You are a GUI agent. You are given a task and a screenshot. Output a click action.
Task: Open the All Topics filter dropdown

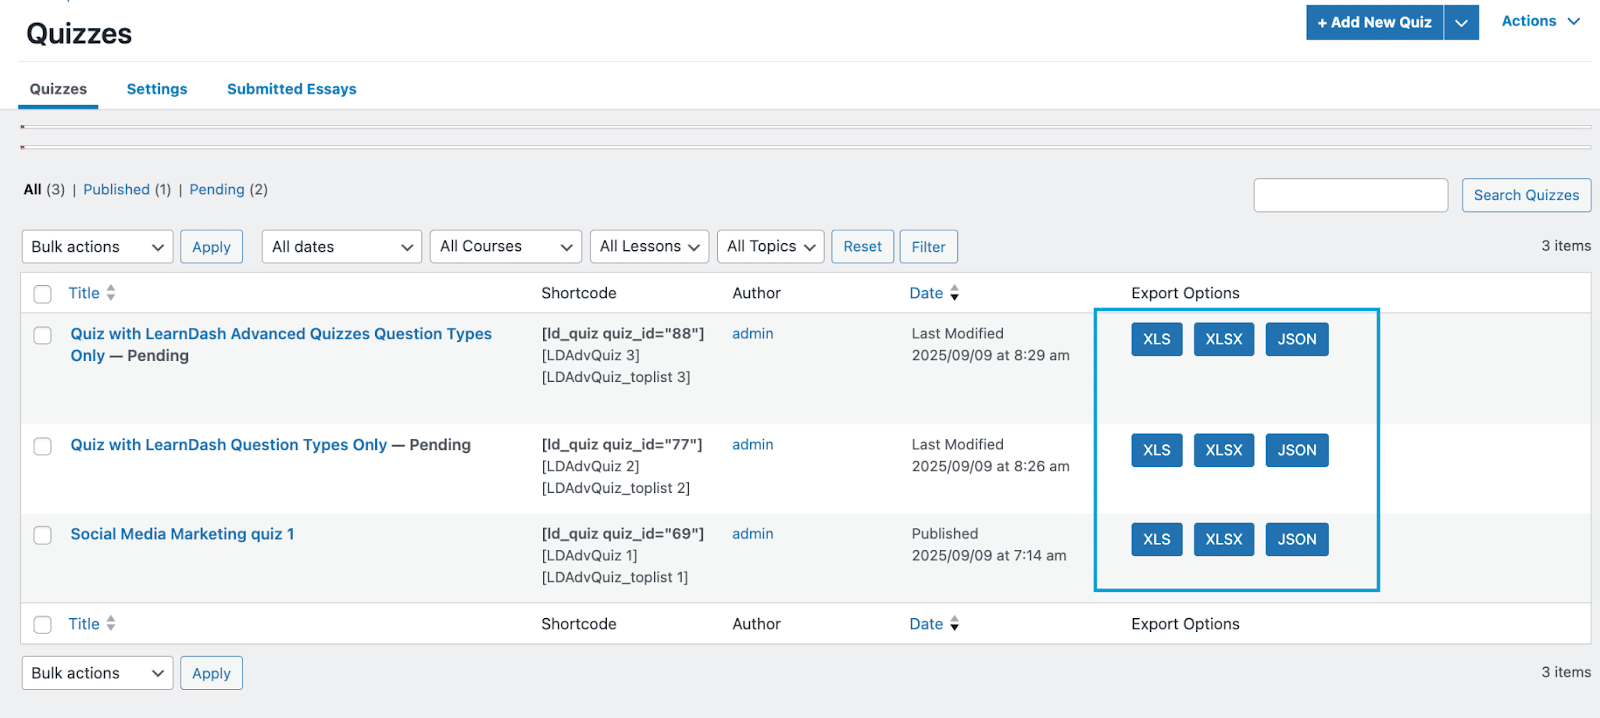tap(770, 247)
